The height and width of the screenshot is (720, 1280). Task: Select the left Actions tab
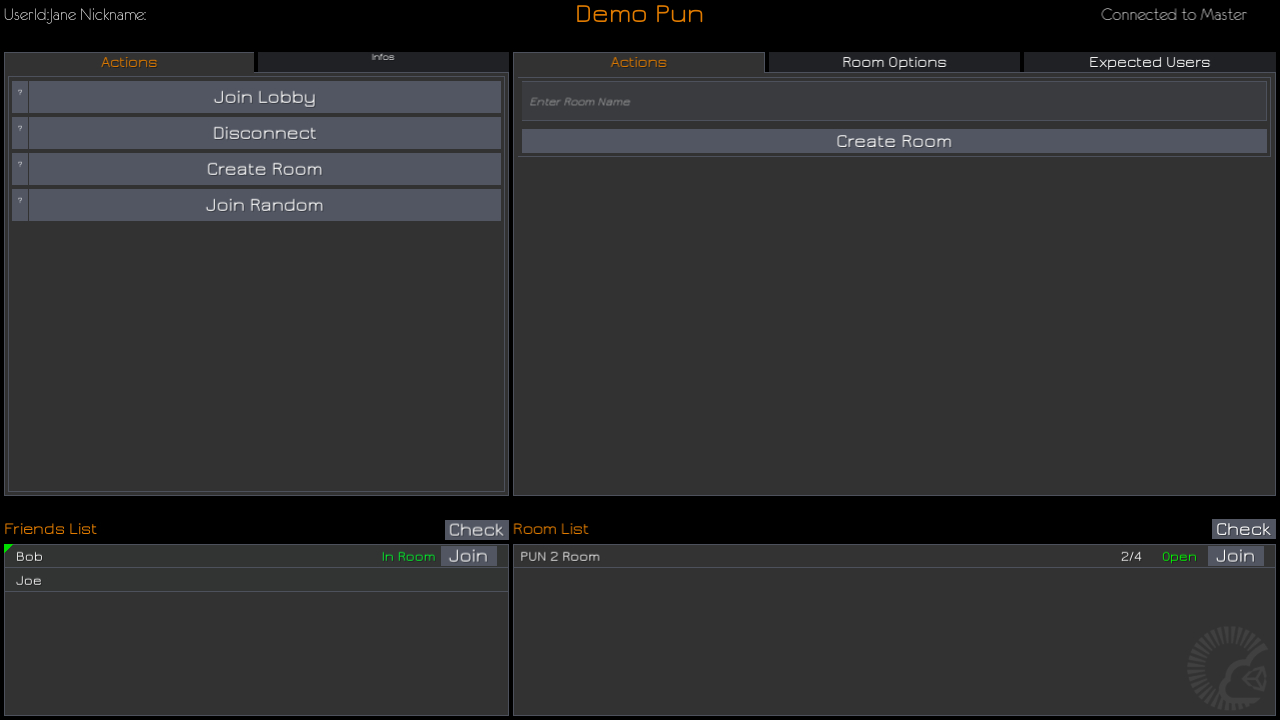[129, 62]
